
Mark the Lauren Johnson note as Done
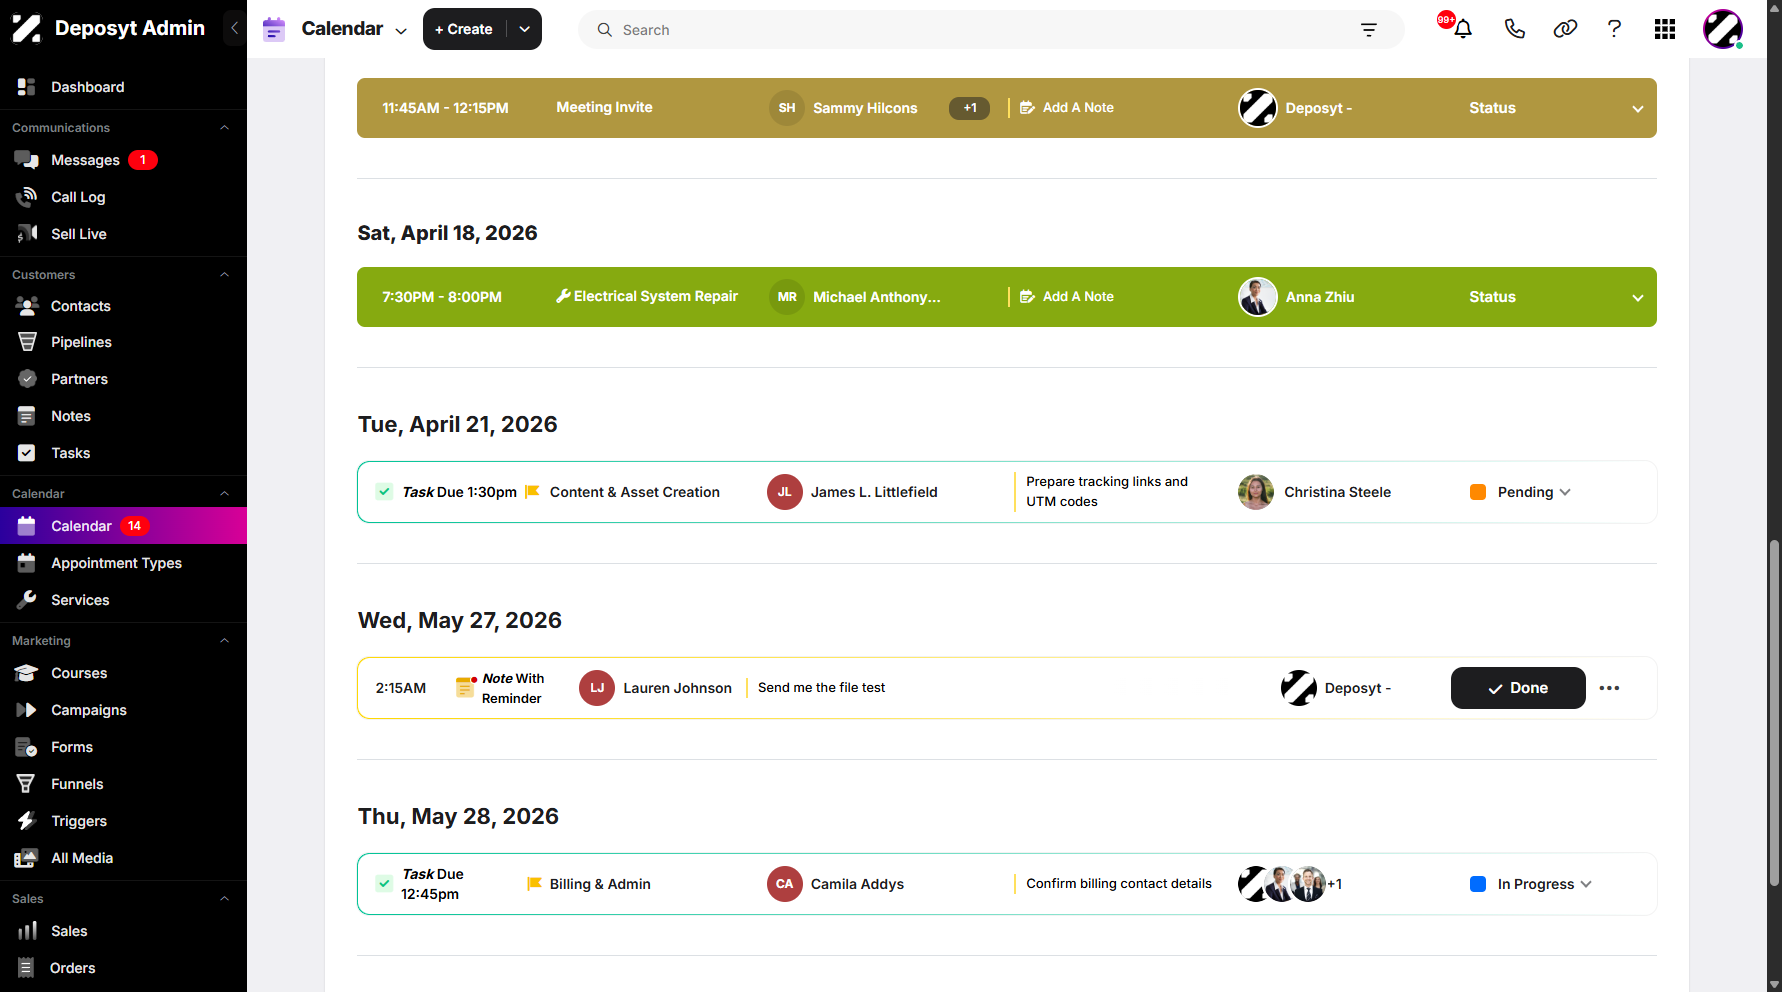point(1518,688)
